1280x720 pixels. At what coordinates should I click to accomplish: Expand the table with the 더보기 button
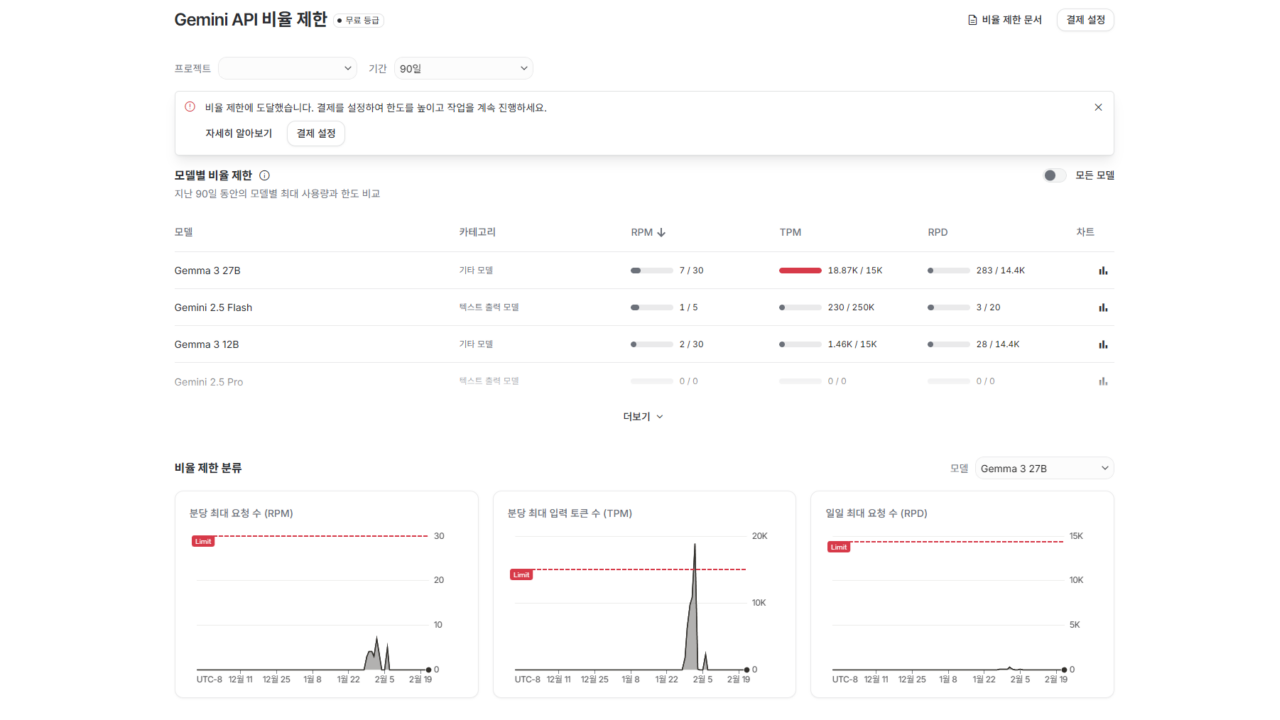[x=643, y=416]
